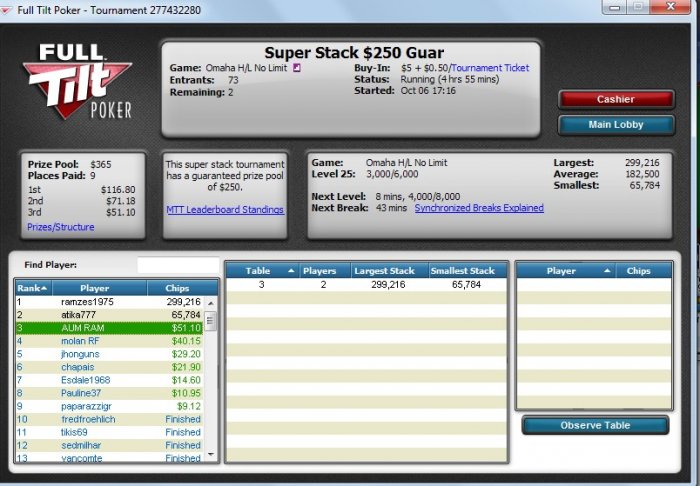Minimize the tournament window
The image size is (700, 486).
[x=614, y=7]
